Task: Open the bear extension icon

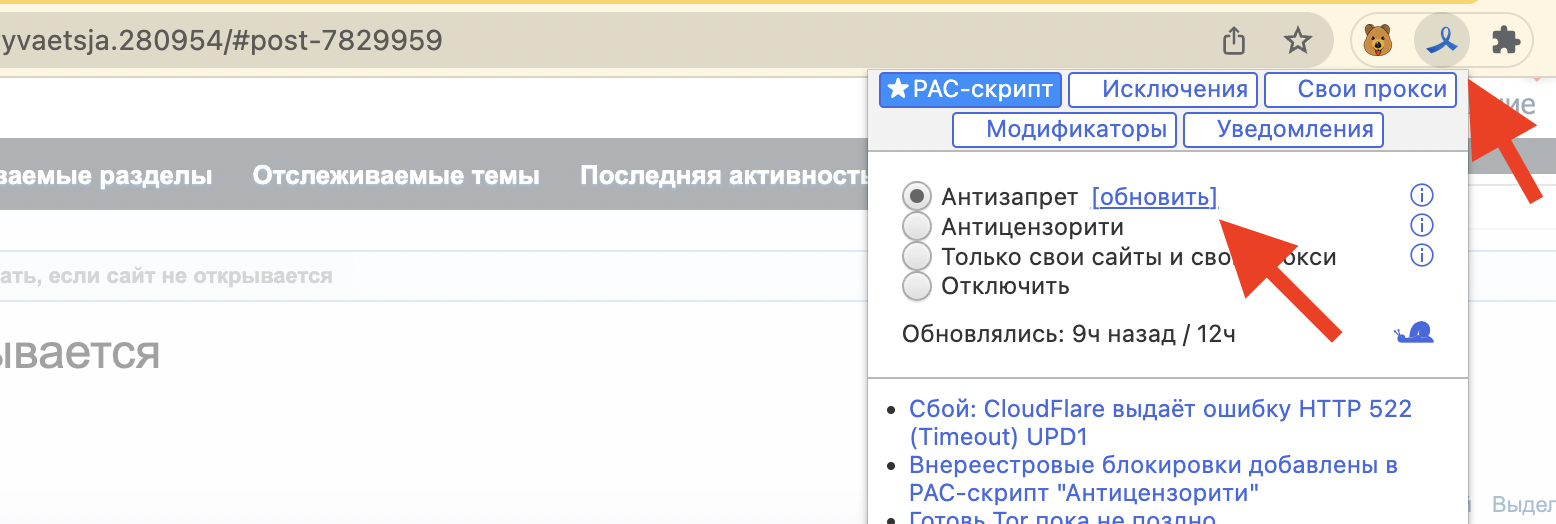Action: pyautogui.click(x=1378, y=41)
